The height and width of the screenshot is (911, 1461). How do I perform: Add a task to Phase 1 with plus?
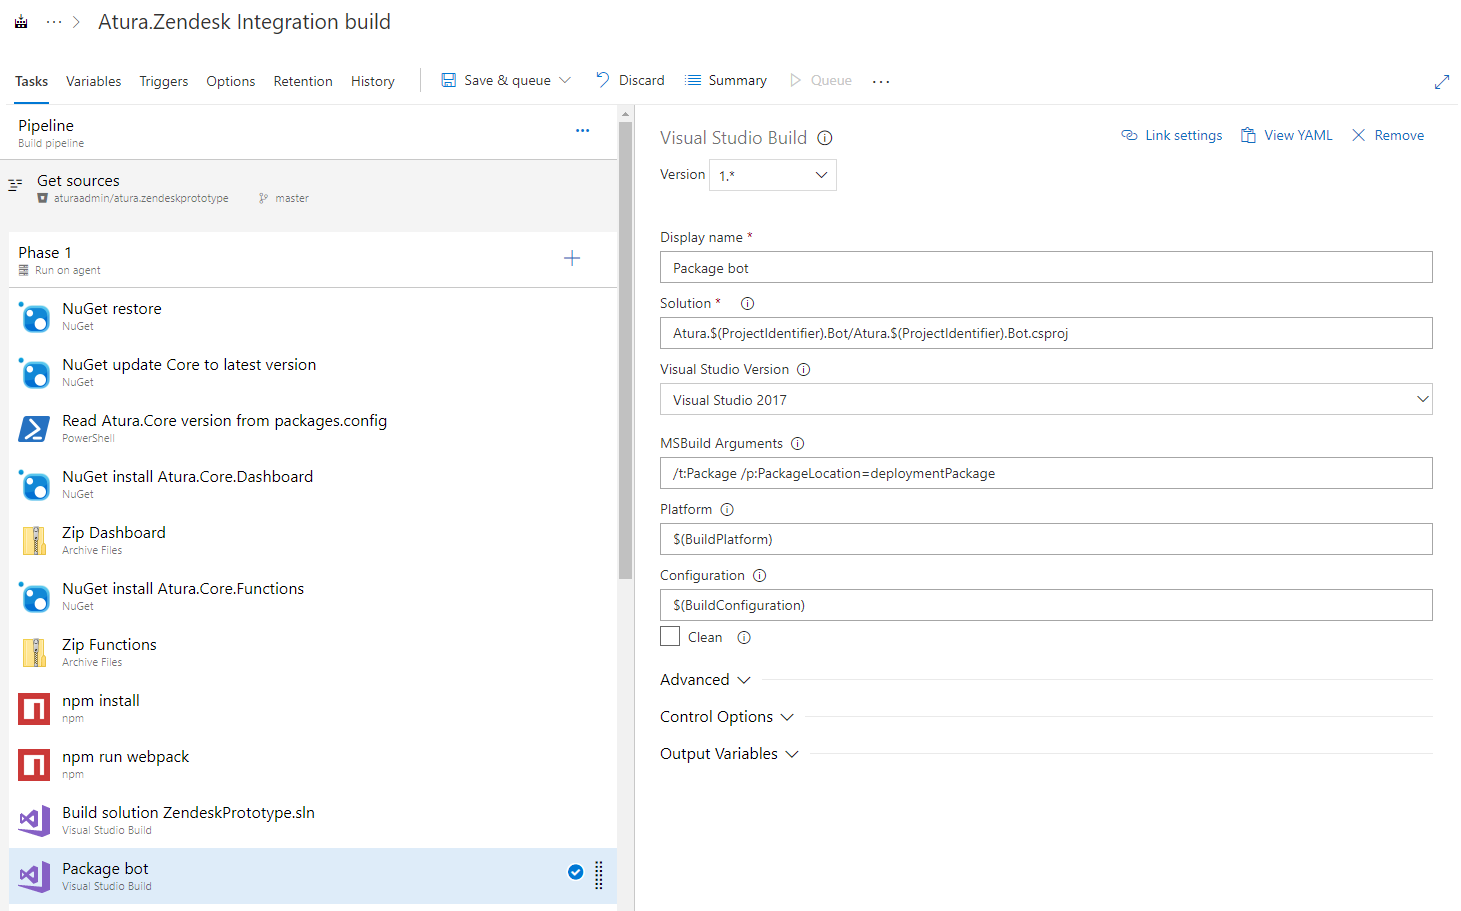572,259
